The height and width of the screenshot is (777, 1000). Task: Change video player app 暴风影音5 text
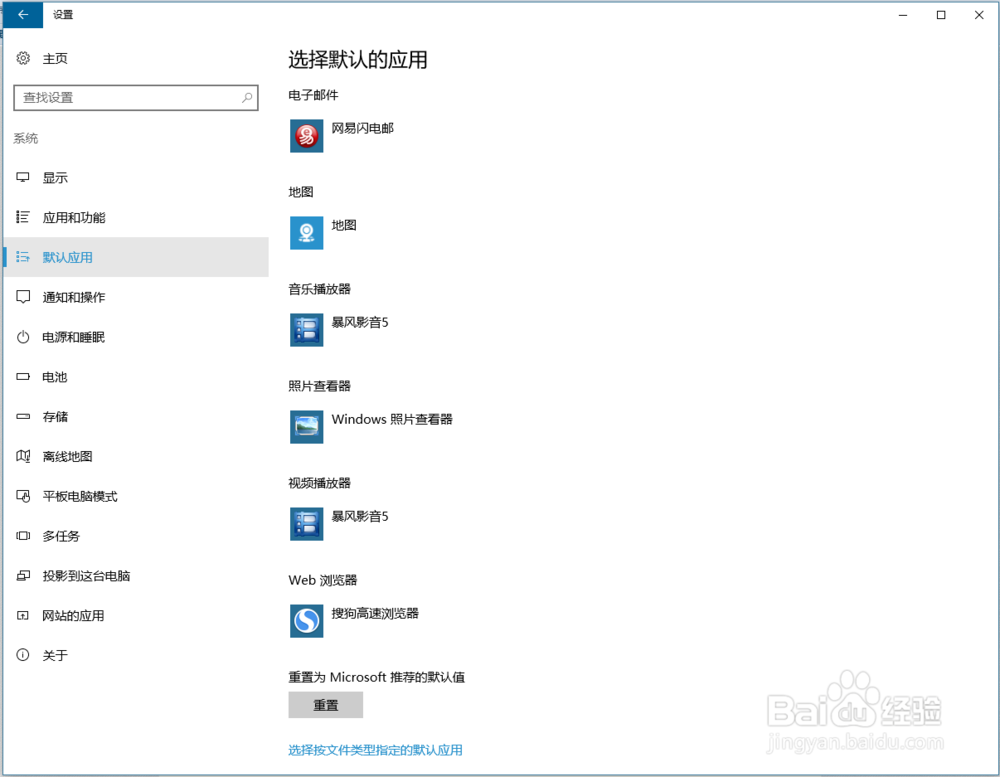coord(360,516)
